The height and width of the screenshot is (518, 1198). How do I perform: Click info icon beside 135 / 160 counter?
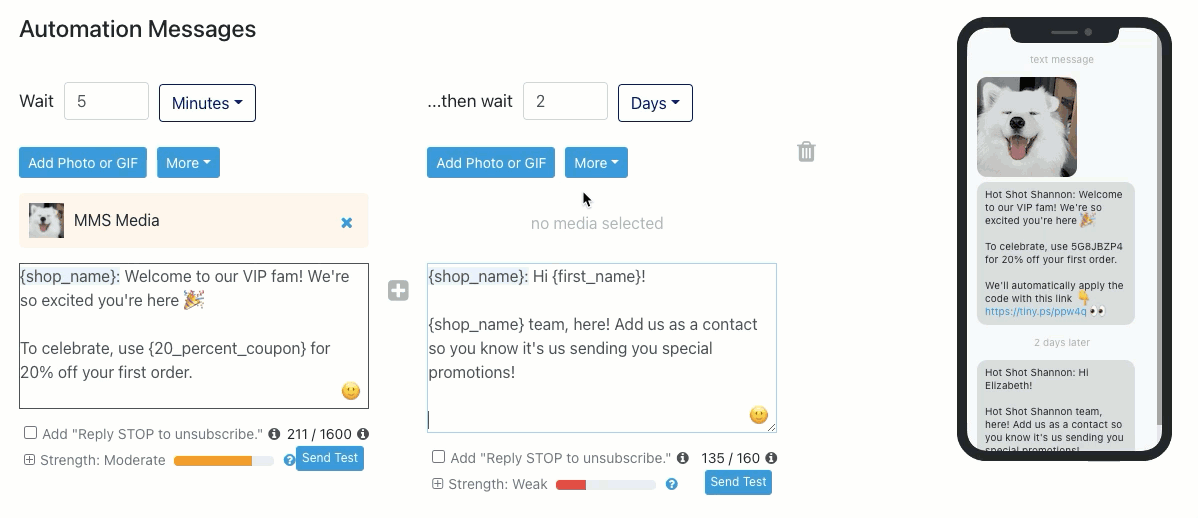pyautogui.click(x=771, y=458)
